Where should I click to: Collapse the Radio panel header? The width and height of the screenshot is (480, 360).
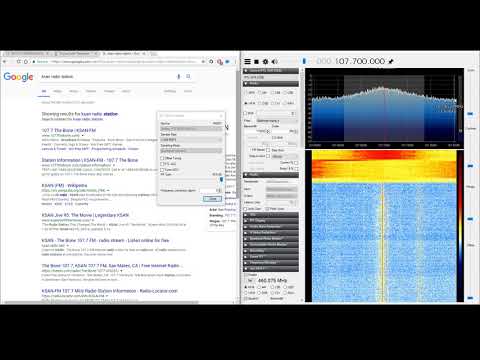pos(271,84)
